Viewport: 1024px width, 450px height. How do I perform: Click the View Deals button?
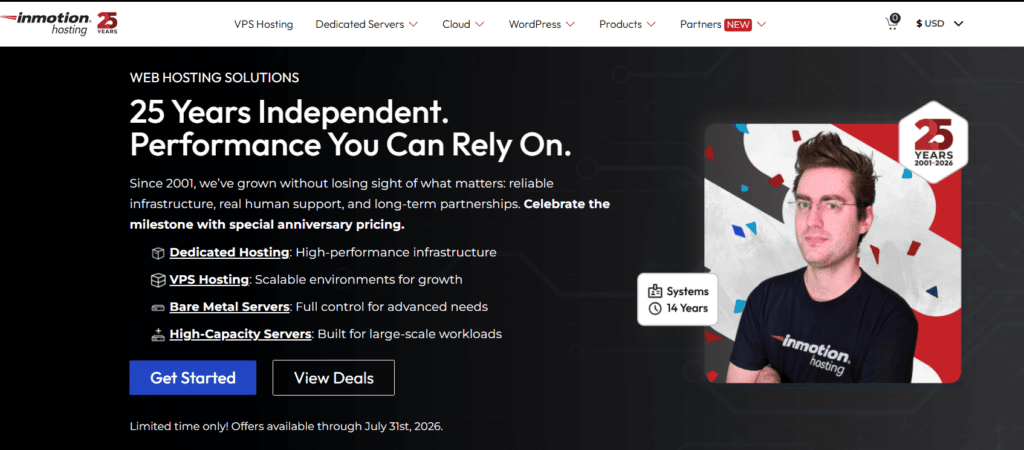coord(334,378)
